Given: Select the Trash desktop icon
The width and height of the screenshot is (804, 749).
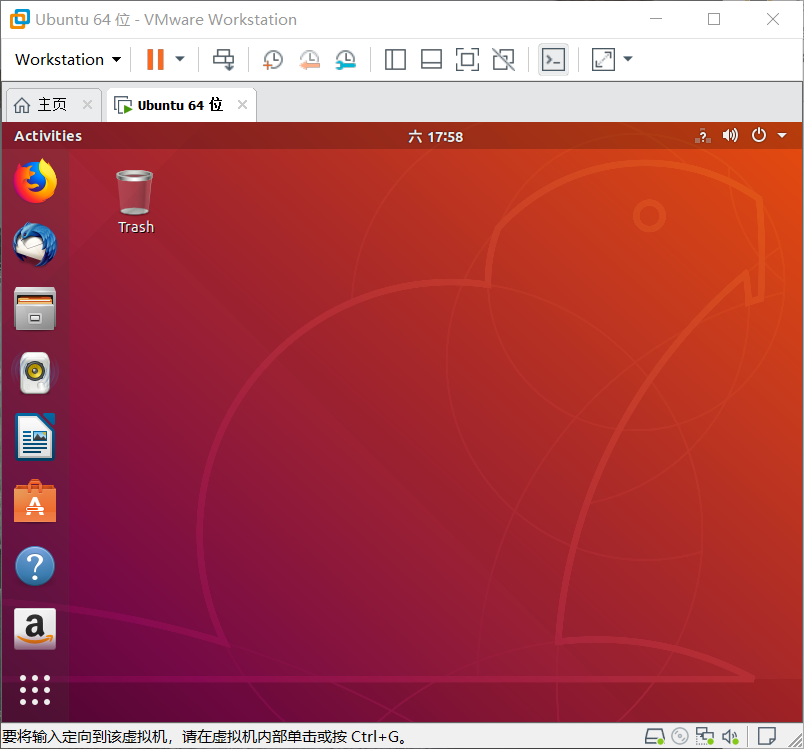Looking at the screenshot, I should tap(135, 203).
